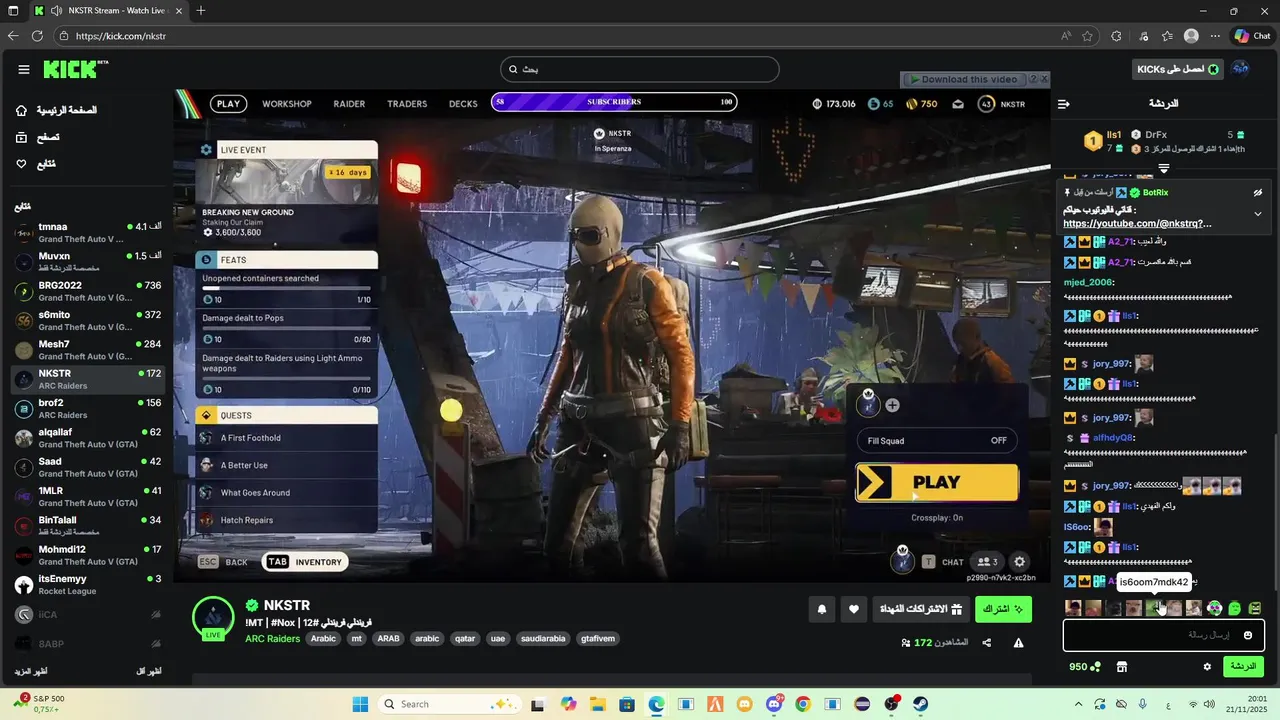Select the uae tag
This screenshot has height=720, width=1280.
coord(497,638)
